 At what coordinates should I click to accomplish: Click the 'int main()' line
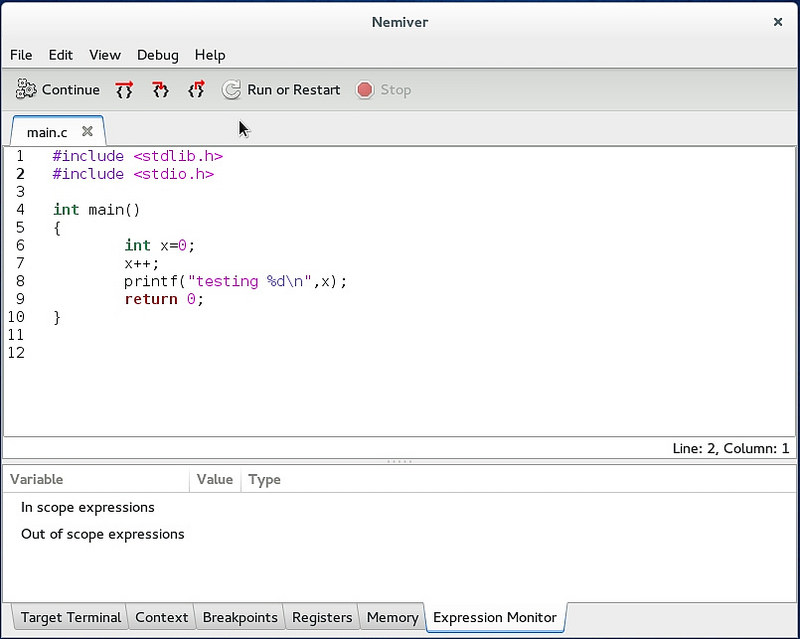(x=96, y=210)
